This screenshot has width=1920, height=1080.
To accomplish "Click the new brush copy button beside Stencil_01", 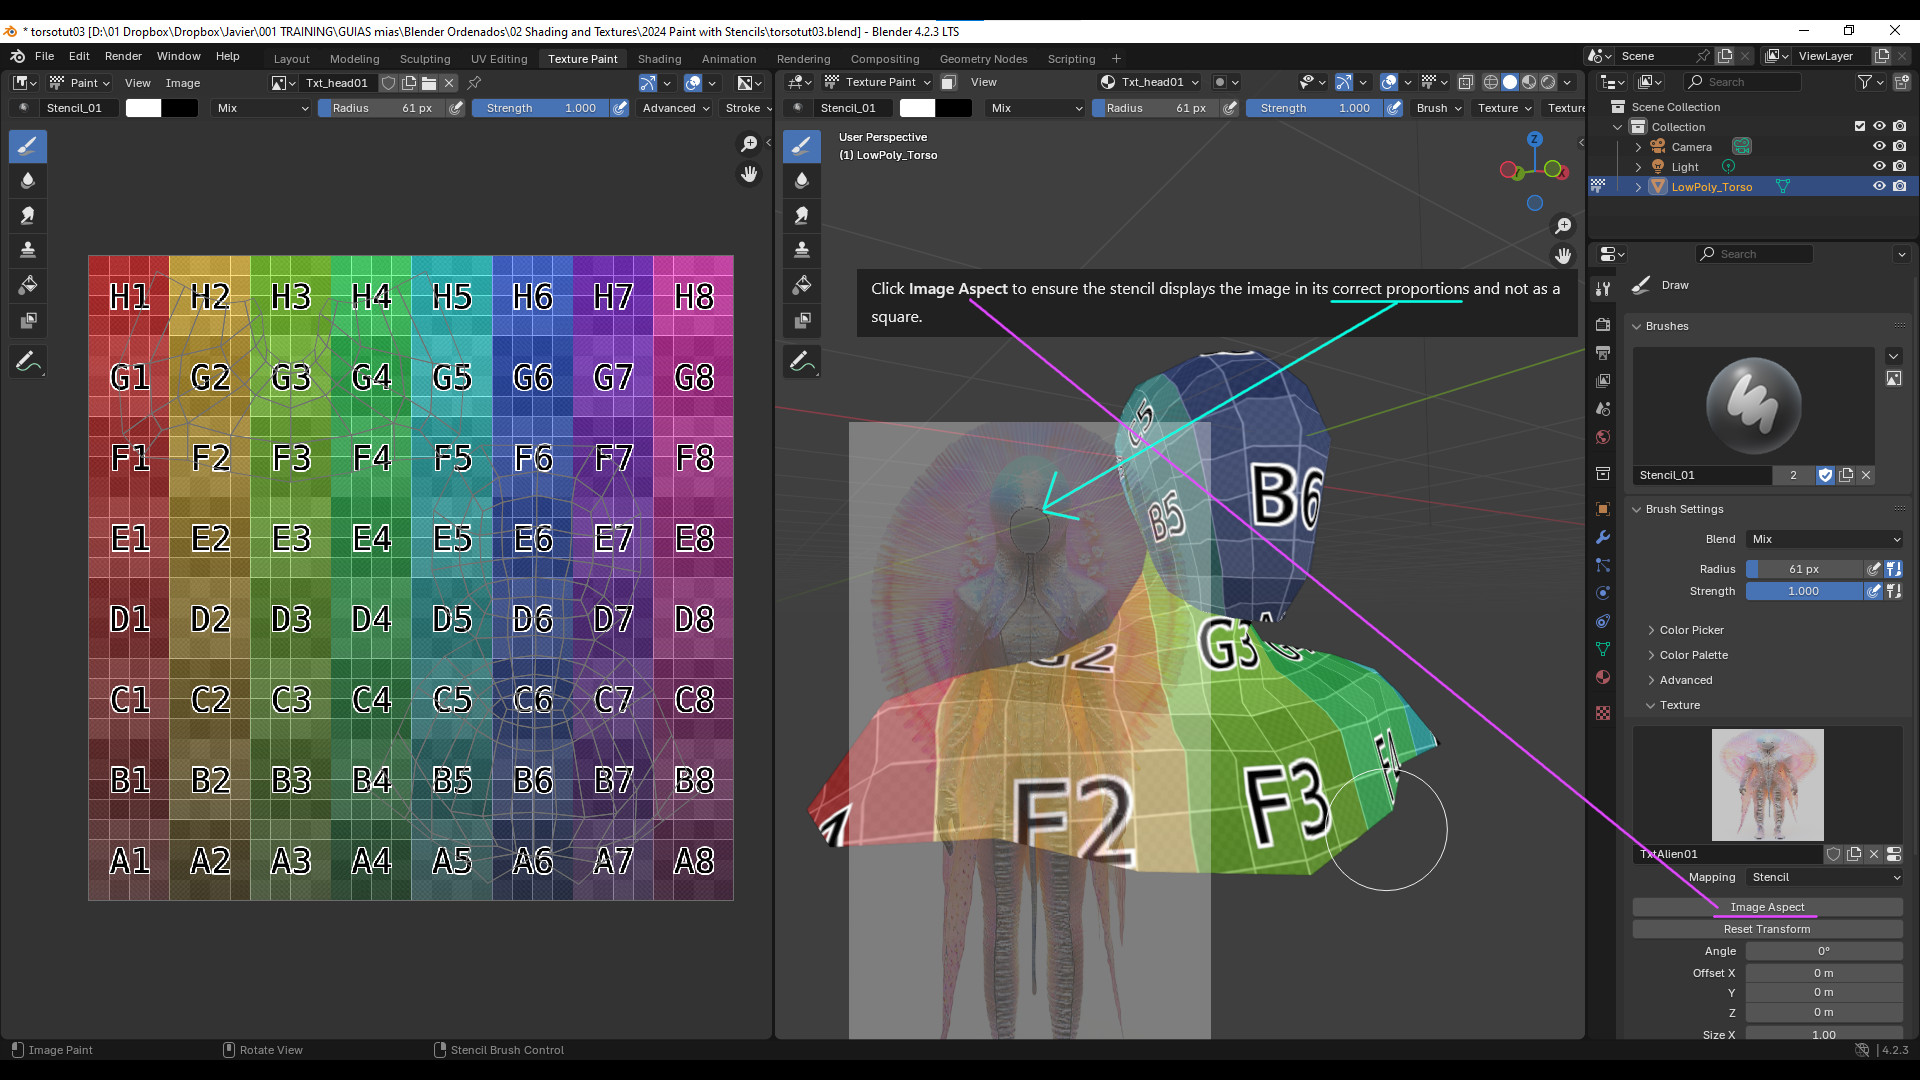I will [x=1846, y=475].
